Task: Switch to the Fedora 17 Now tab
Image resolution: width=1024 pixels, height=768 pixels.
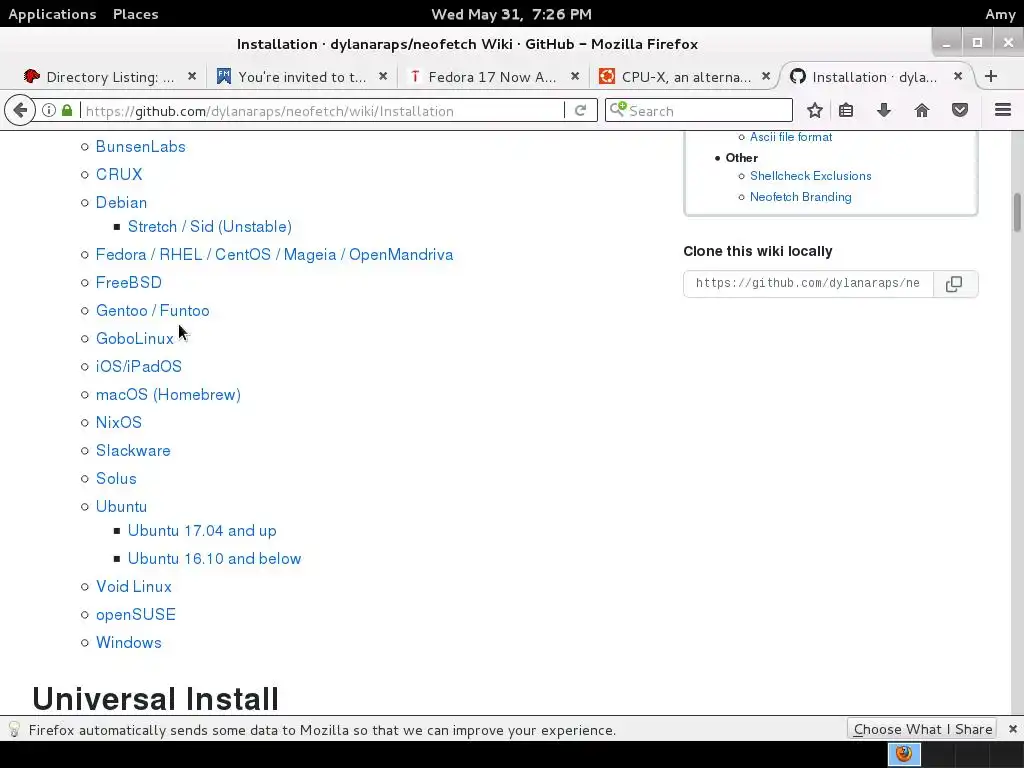Action: point(493,77)
